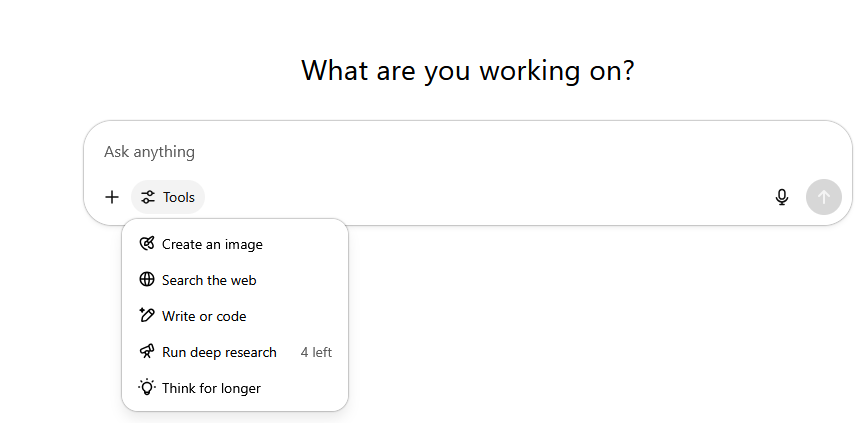Click the "4 left" deep research counter
This screenshot has width=864, height=423.
tap(316, 352)
